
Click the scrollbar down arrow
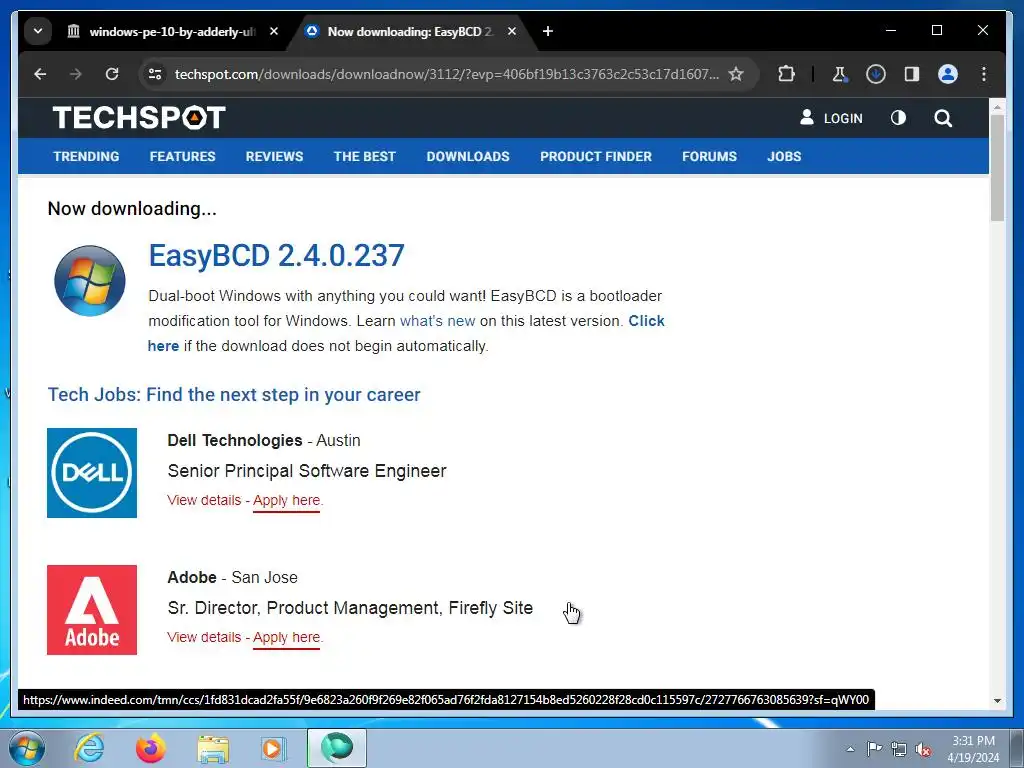pyautogui.click(x=997, y=701)
